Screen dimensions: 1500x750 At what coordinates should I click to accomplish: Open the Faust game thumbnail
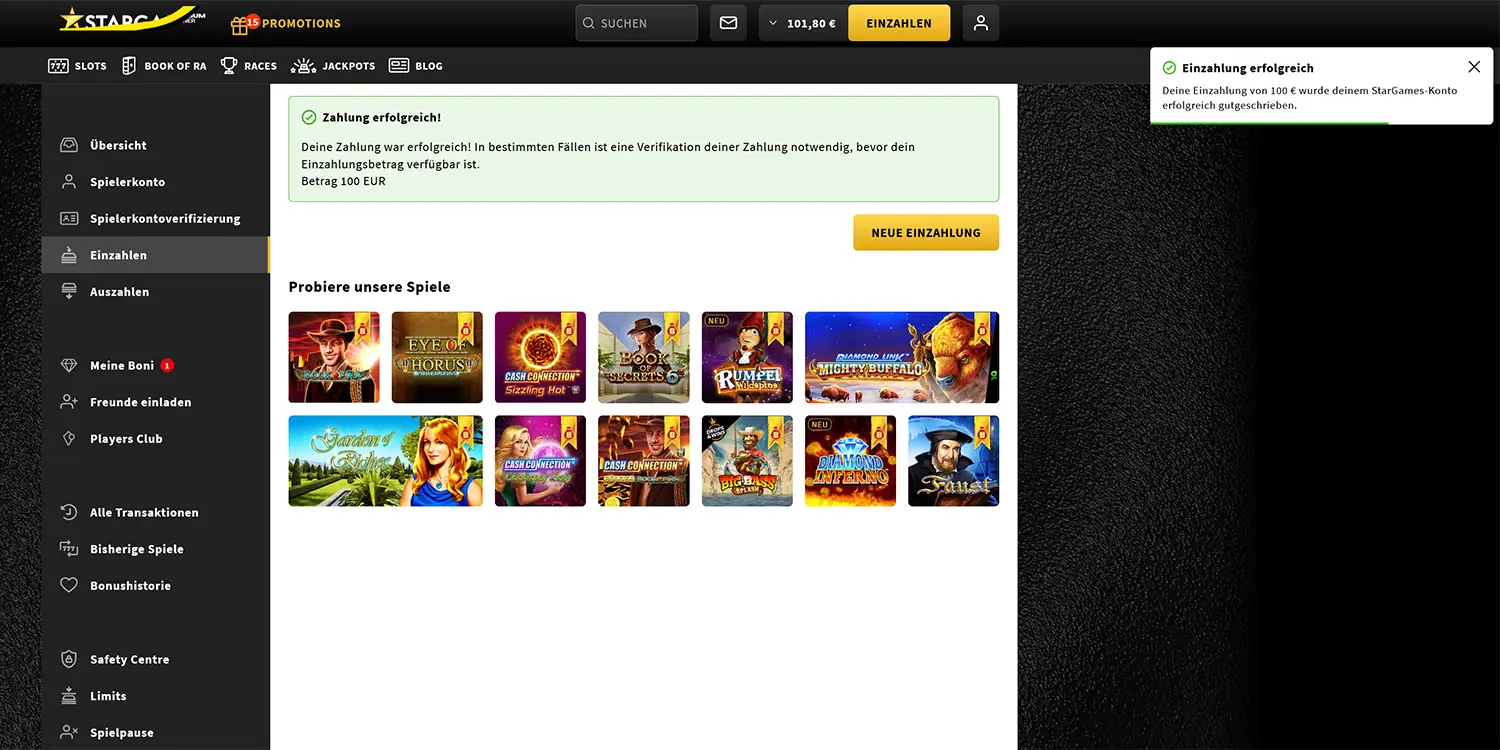point(953,461)
